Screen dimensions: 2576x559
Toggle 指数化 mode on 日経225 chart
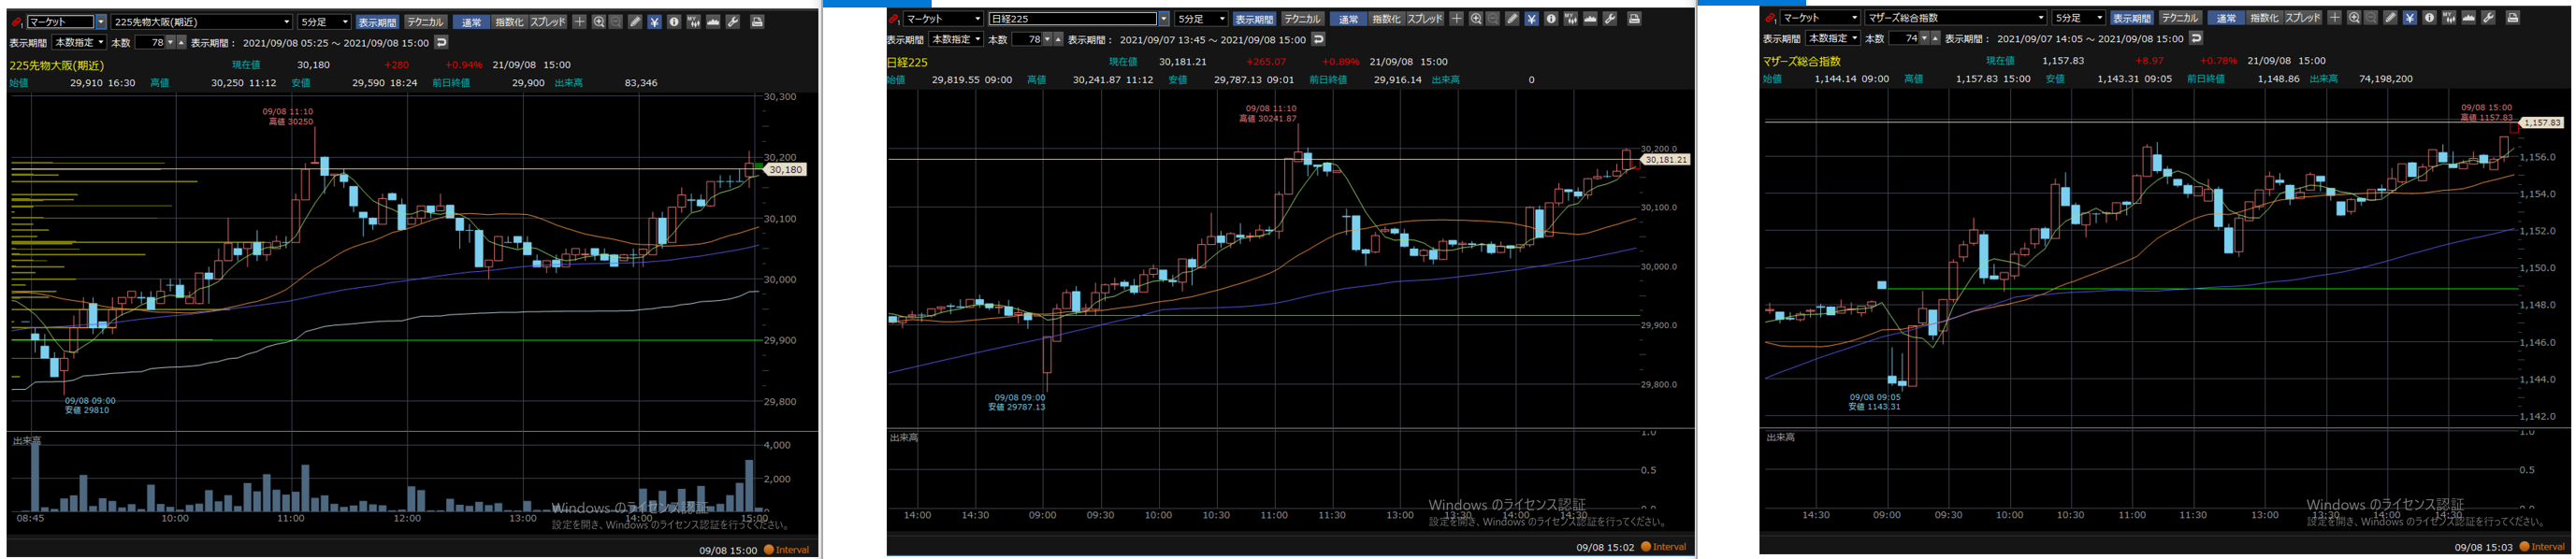[1385, 19]
